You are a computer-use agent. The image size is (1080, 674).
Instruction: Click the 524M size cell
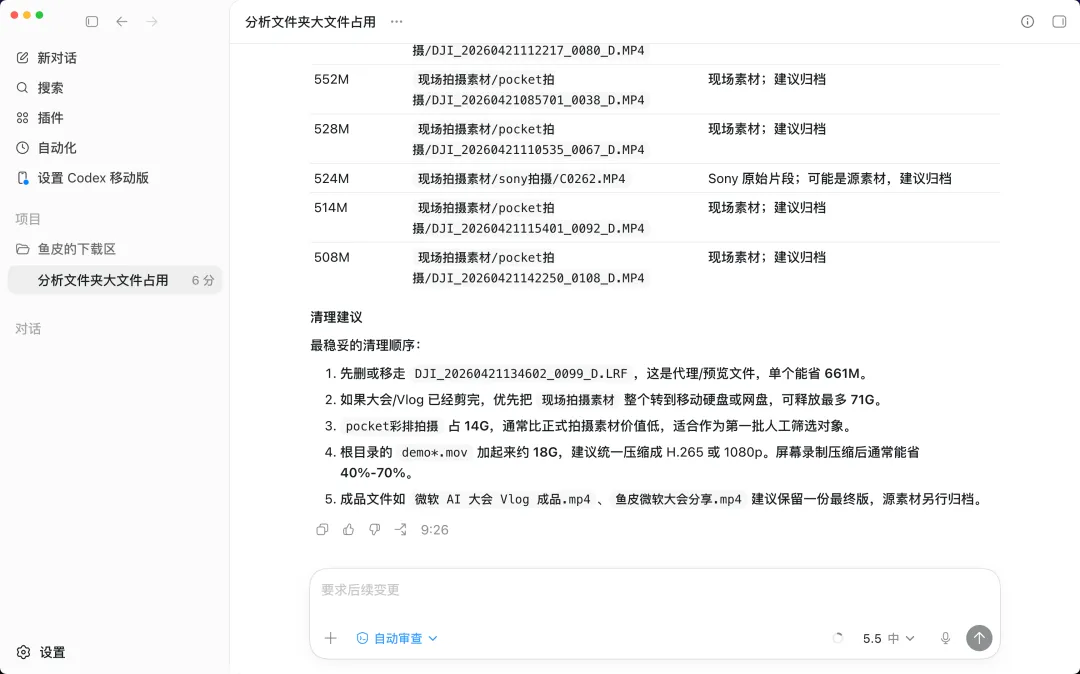pyautogui.click(x=331, y=178)
